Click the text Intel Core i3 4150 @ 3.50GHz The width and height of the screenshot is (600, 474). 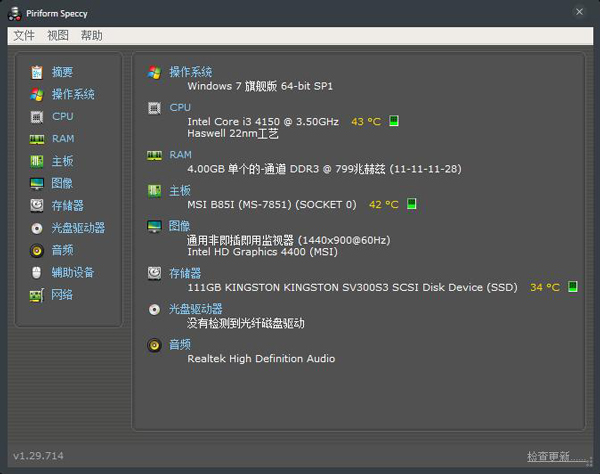(263, 122)
